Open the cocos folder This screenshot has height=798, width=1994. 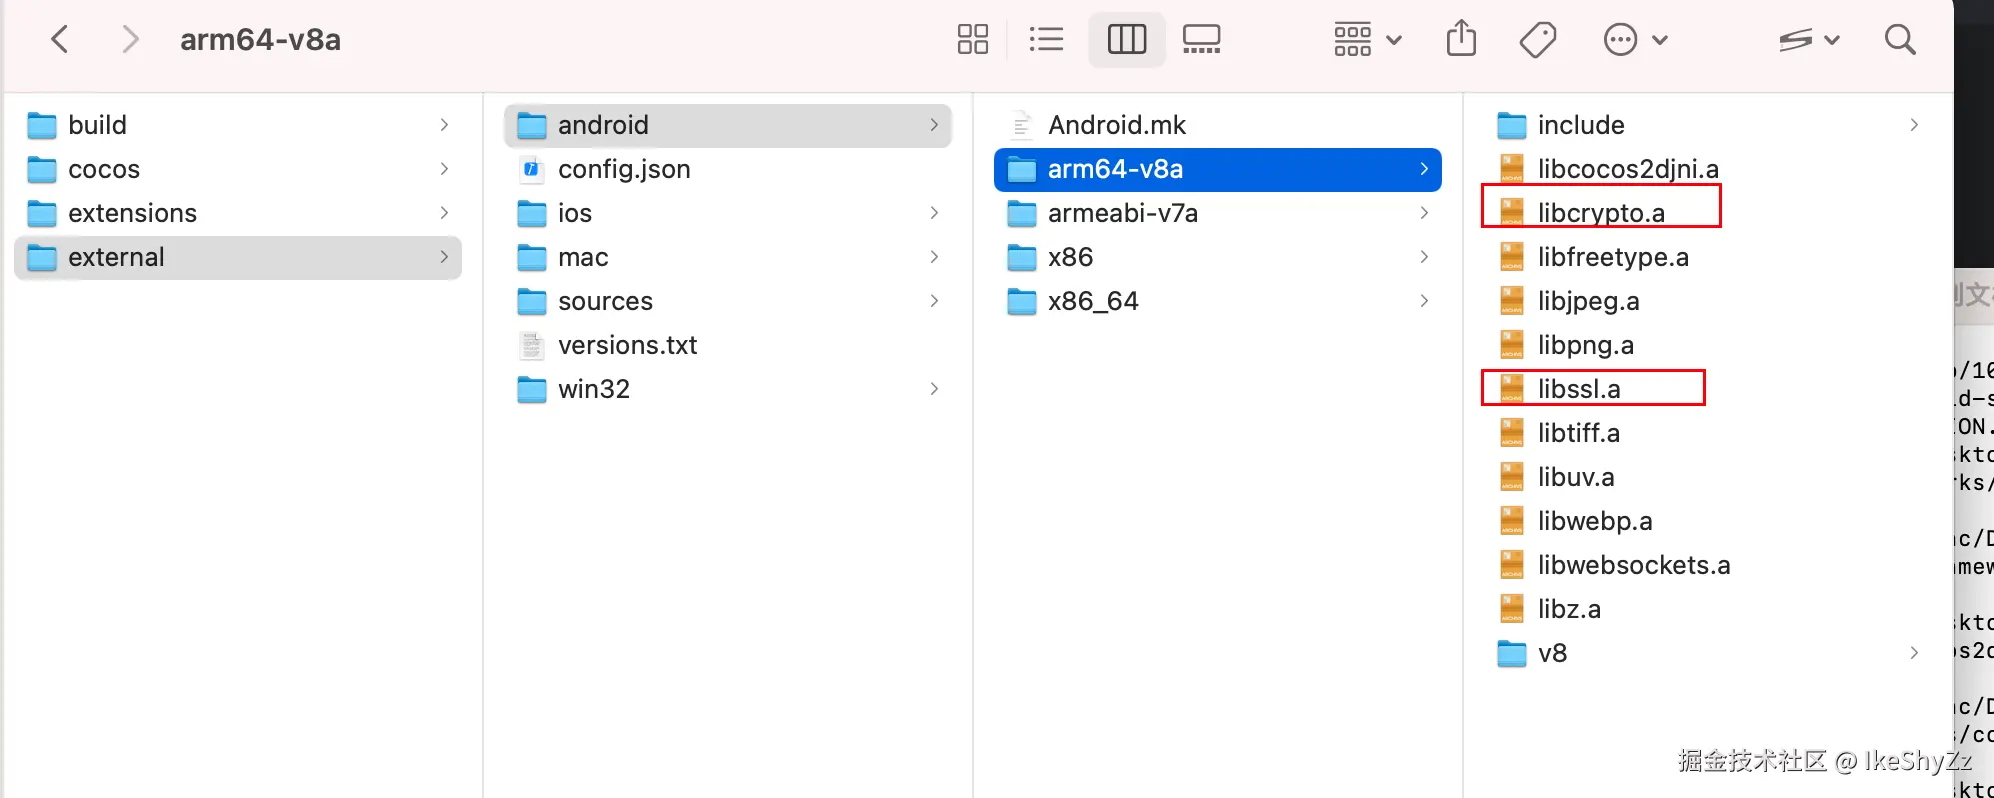[x=104, y=169]
